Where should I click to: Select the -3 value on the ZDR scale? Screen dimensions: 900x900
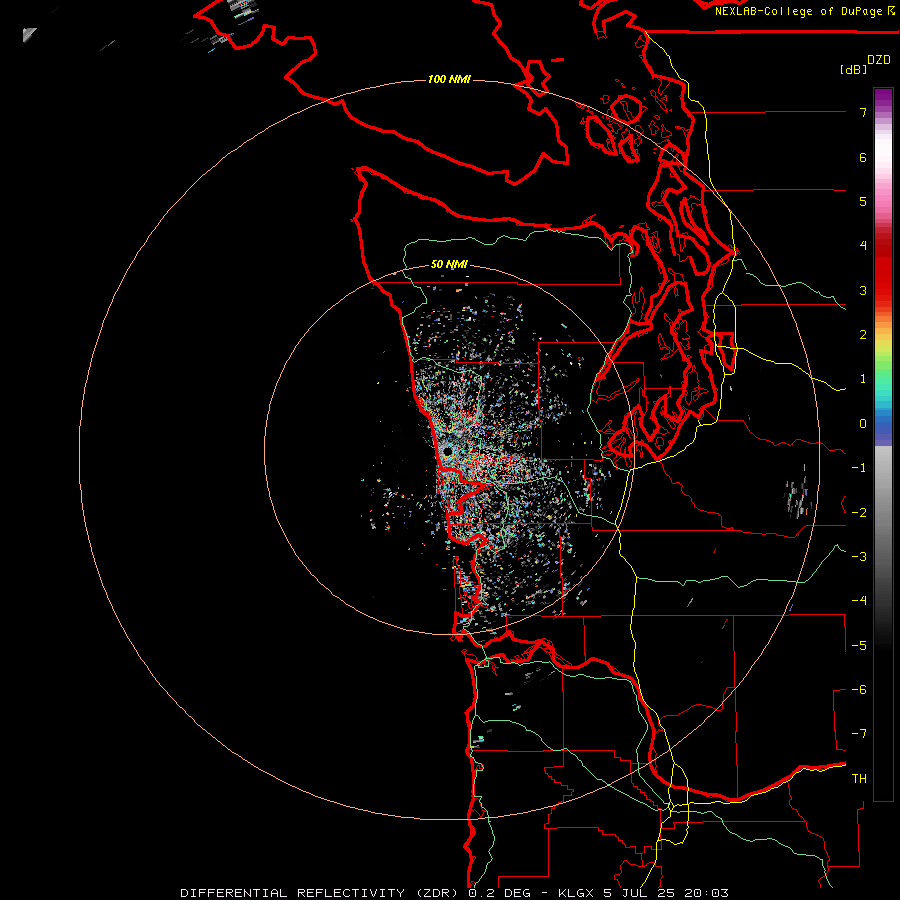(859, 556)
